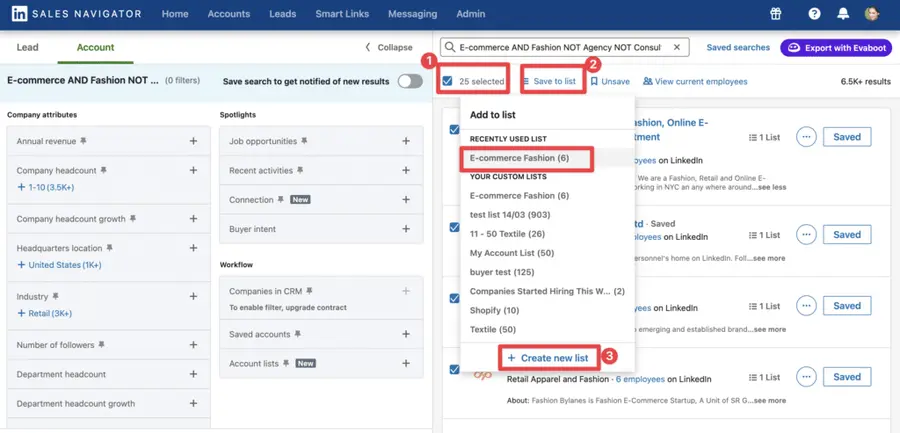Click View current employees
This screenshot has width=900, height=433.
695,82
